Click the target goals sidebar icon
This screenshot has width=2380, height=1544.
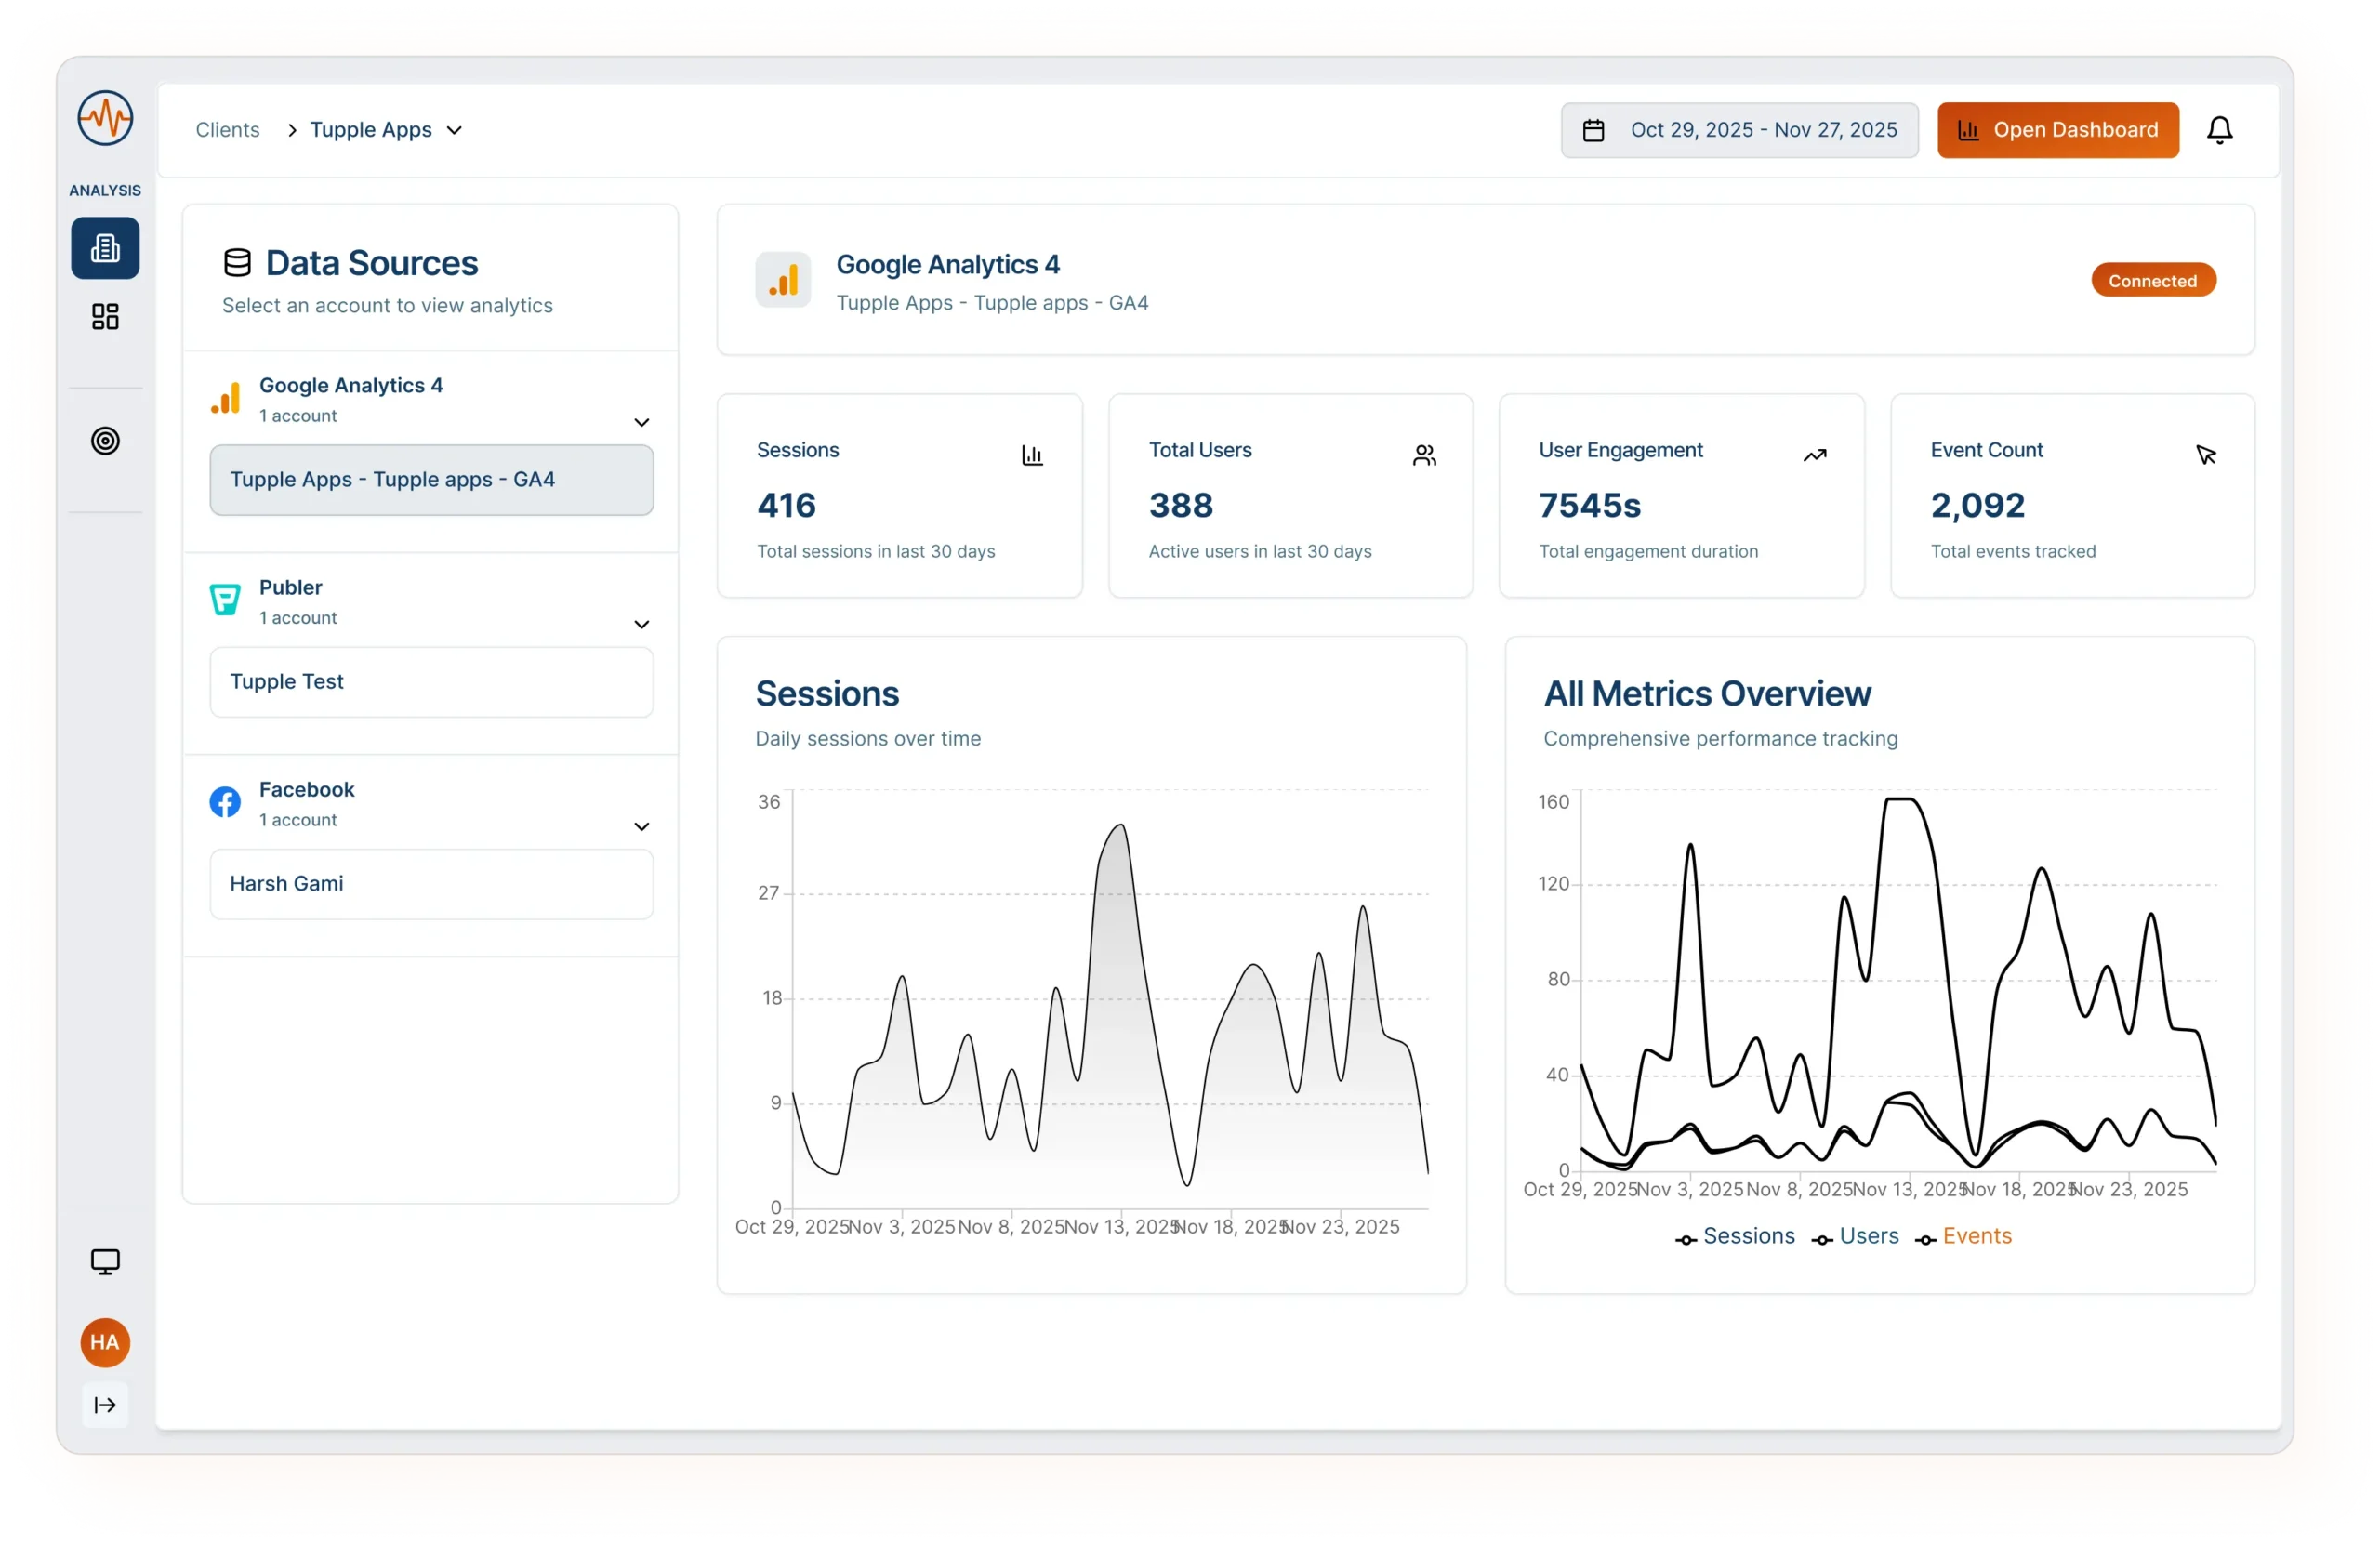(x=105, y=441)
